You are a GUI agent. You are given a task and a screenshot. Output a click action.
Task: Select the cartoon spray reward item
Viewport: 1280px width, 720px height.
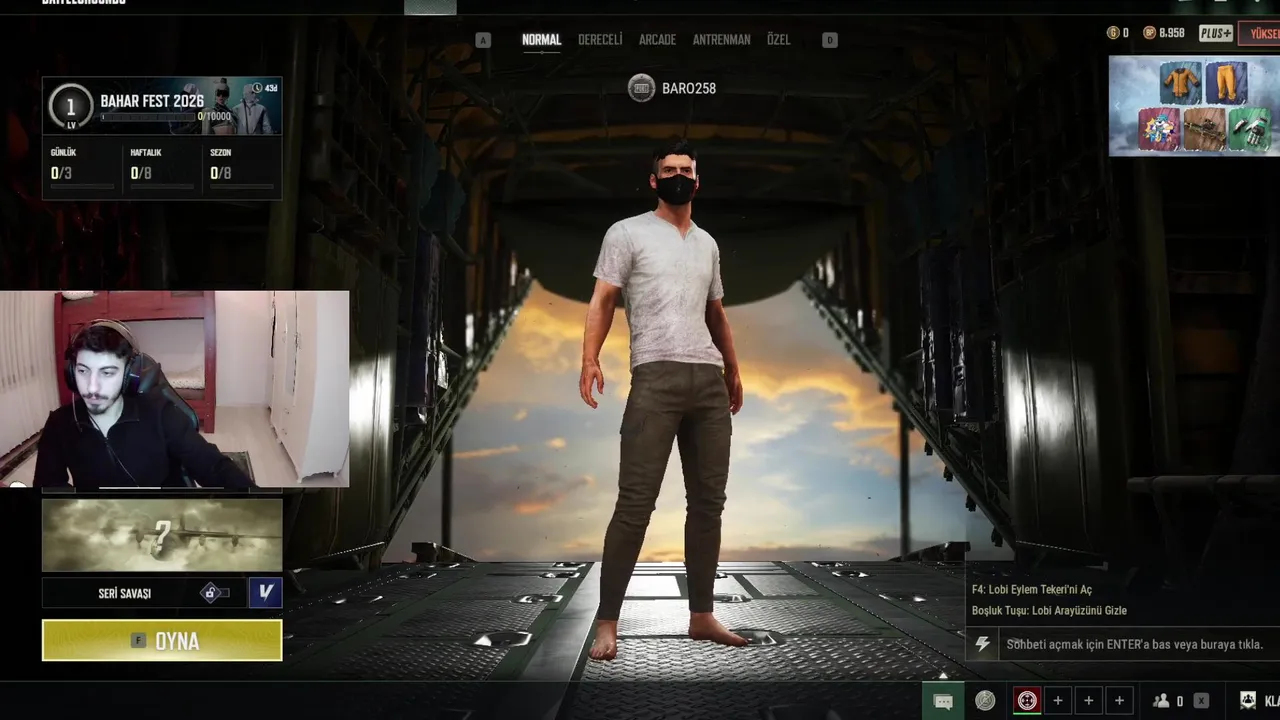pyautogui.click(x=1159, y=130)
